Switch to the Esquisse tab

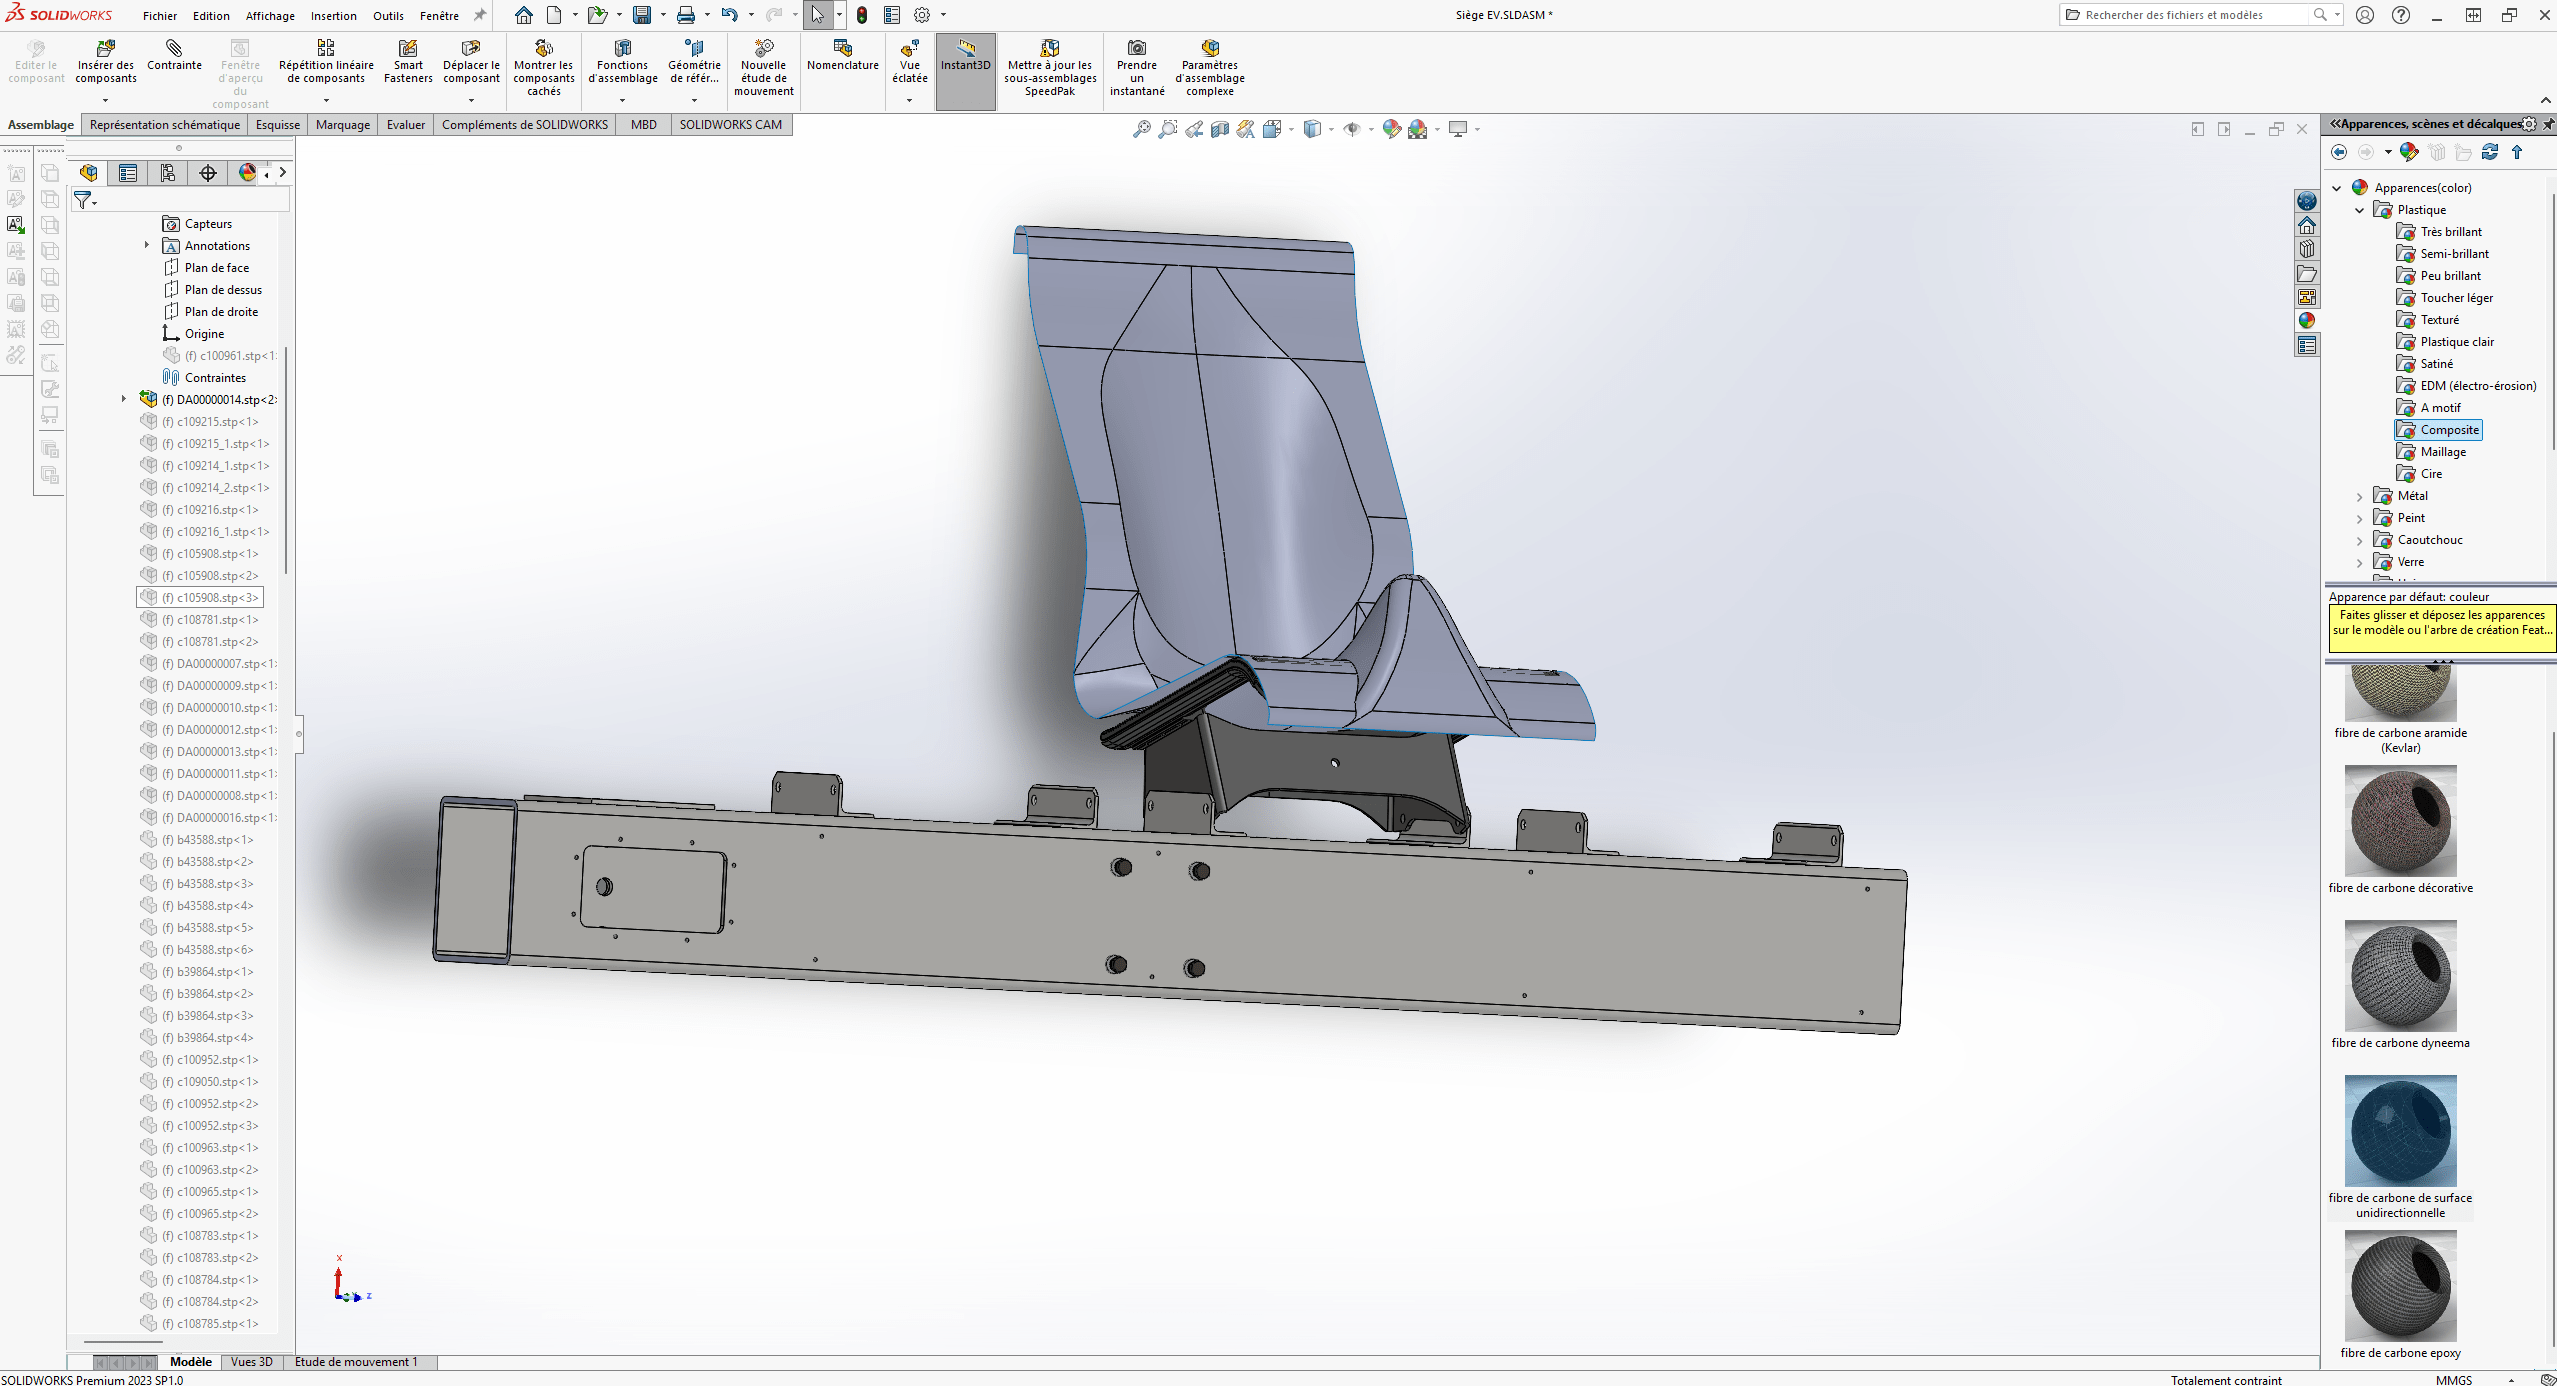(x=277, y=125)
